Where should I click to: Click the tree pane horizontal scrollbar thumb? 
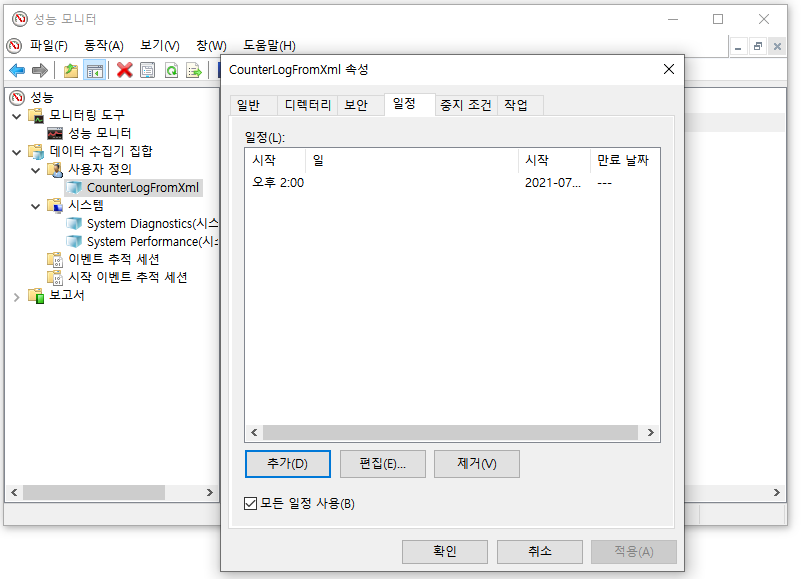tap(94, 493)
